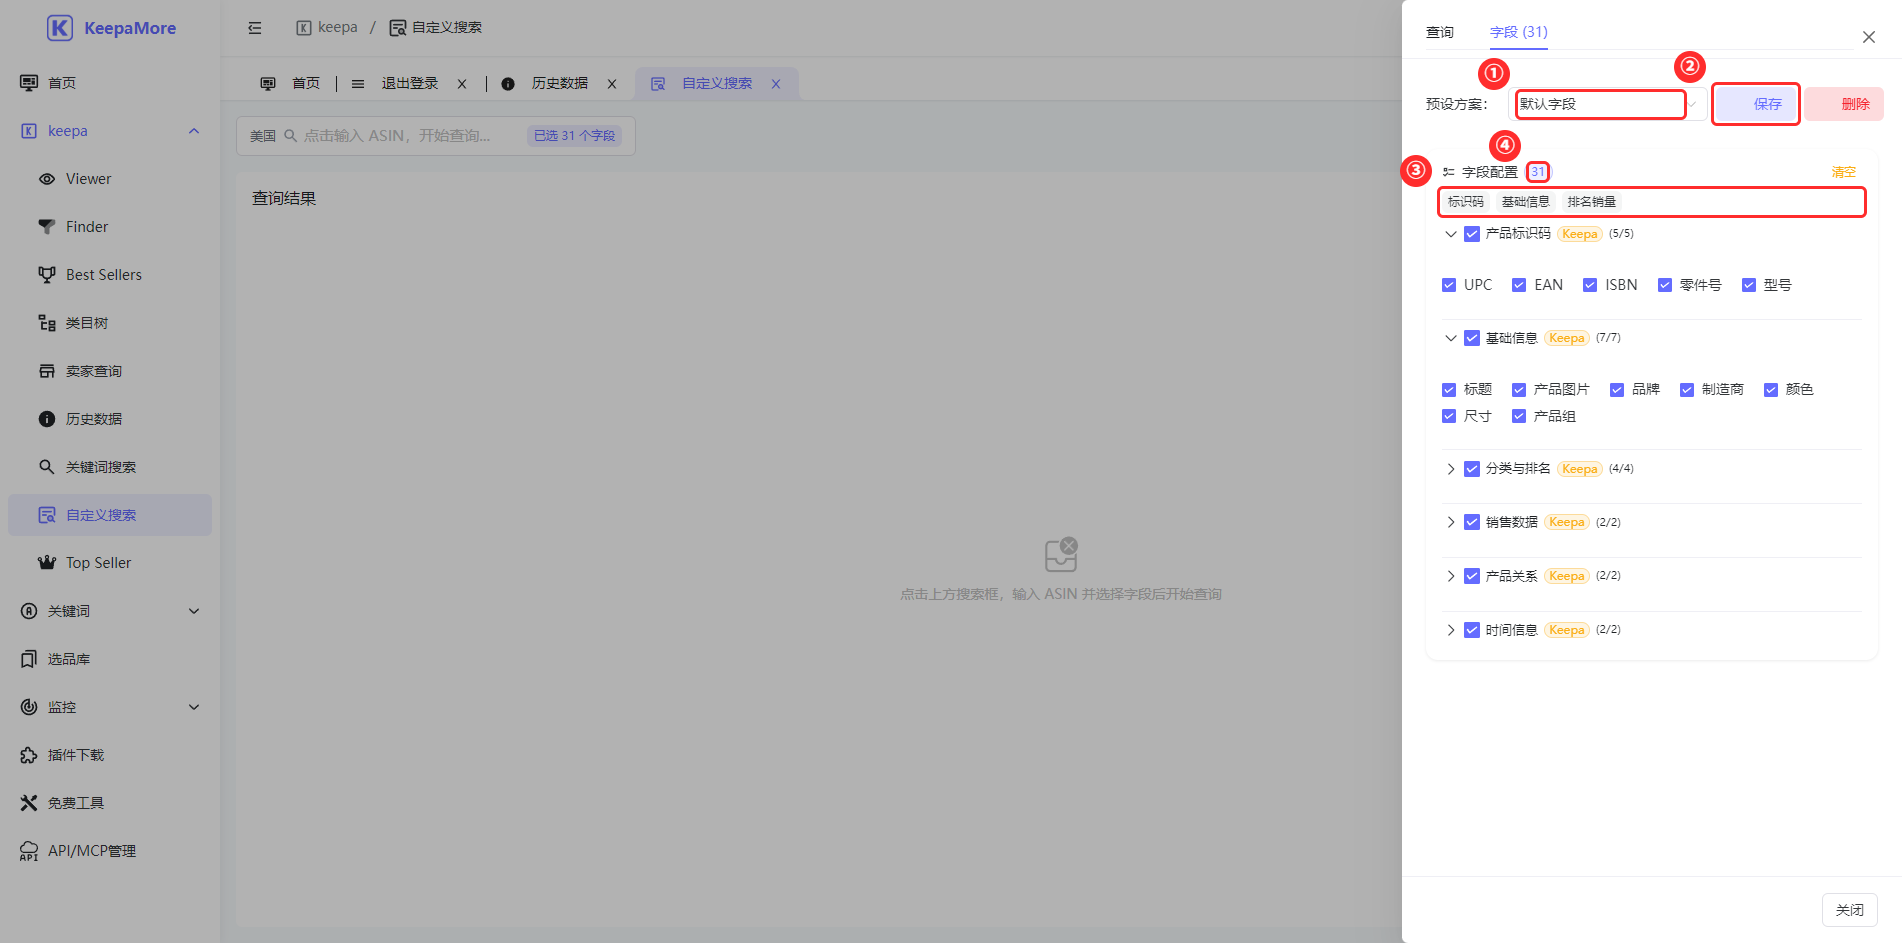Uncheck the ISBN field checkbox

(x=1590, y=285)
